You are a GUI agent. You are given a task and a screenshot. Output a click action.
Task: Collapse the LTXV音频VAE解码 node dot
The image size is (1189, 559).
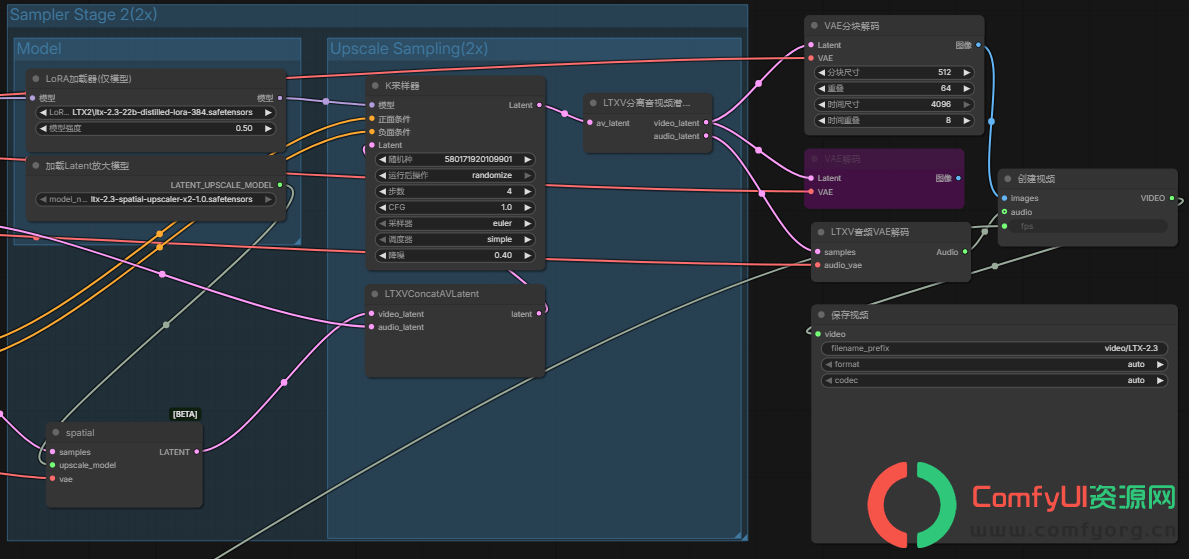click(821, 232)
